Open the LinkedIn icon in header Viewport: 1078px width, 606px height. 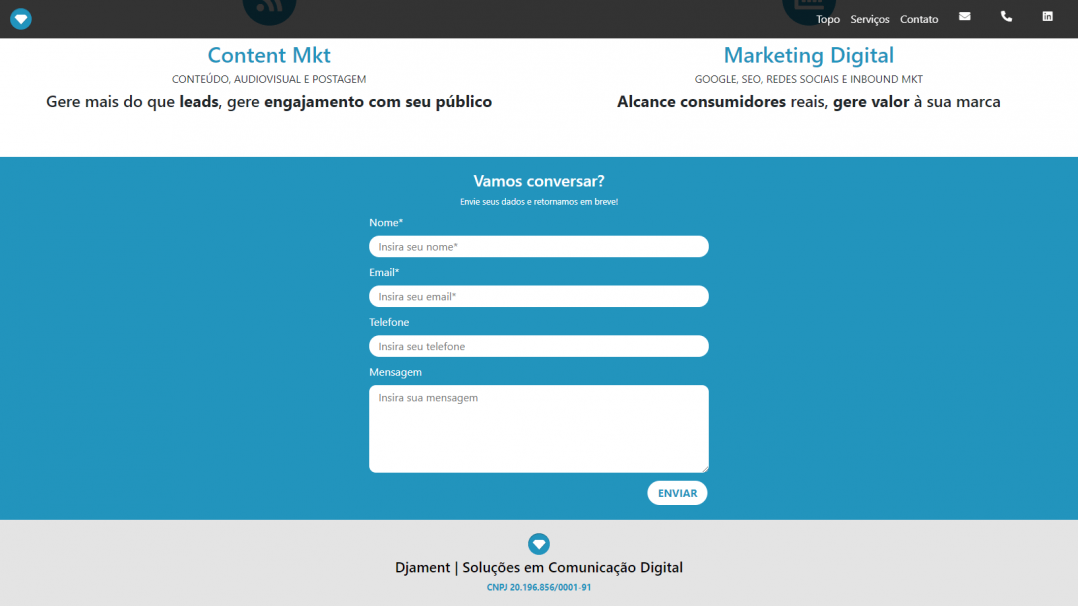click(1047, 16)
